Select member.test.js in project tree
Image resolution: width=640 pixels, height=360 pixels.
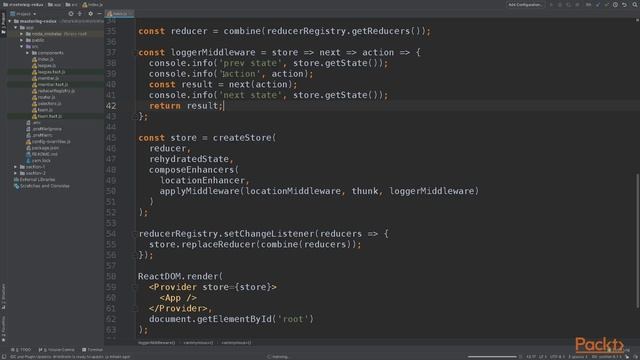(53, 84)
